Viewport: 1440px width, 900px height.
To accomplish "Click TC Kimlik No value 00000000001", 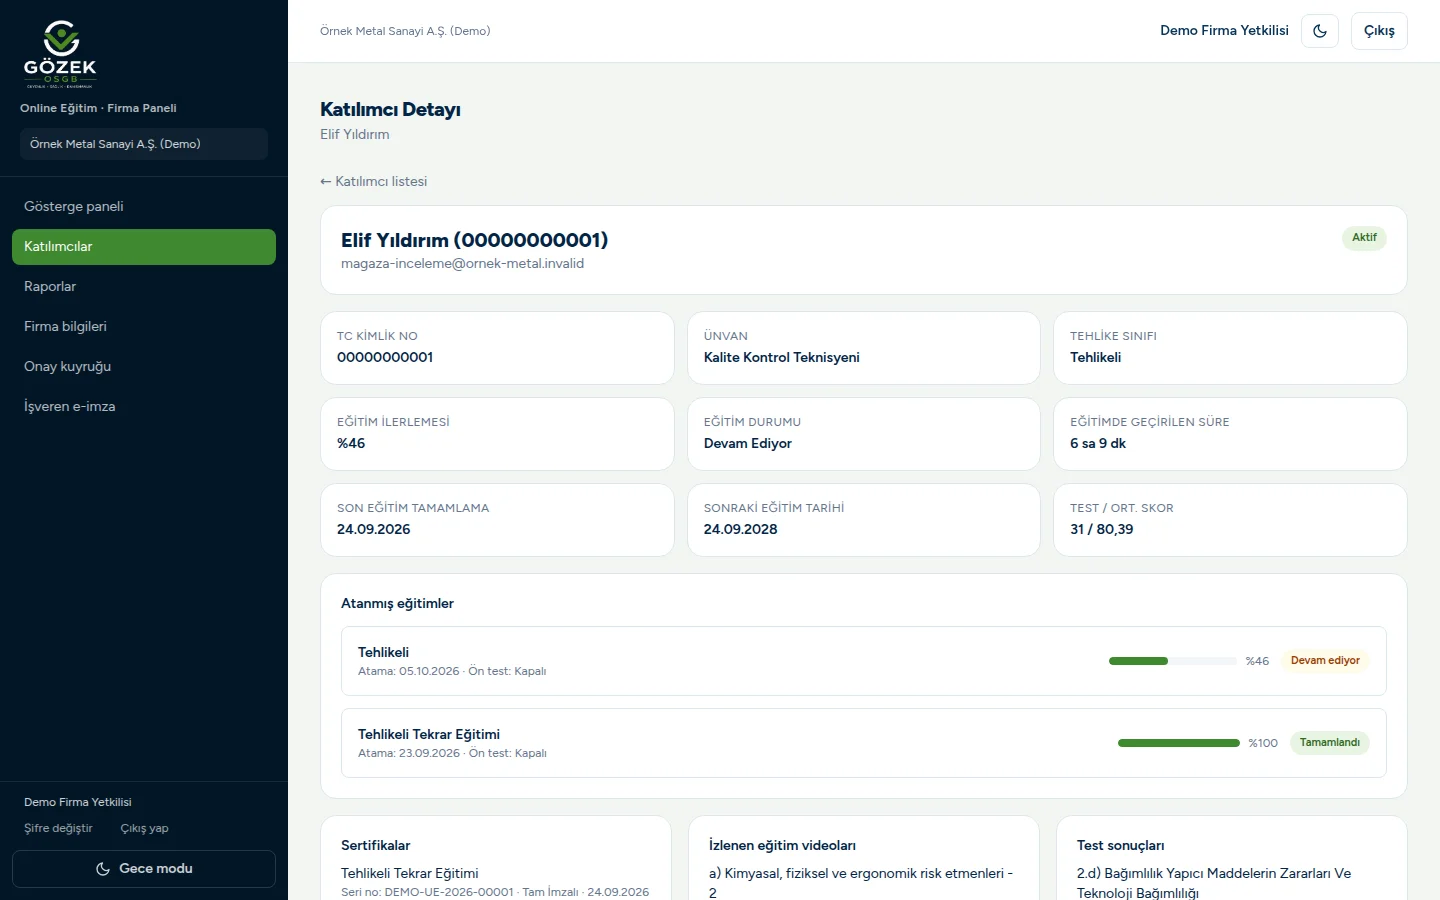I will (x=385, y=357).
